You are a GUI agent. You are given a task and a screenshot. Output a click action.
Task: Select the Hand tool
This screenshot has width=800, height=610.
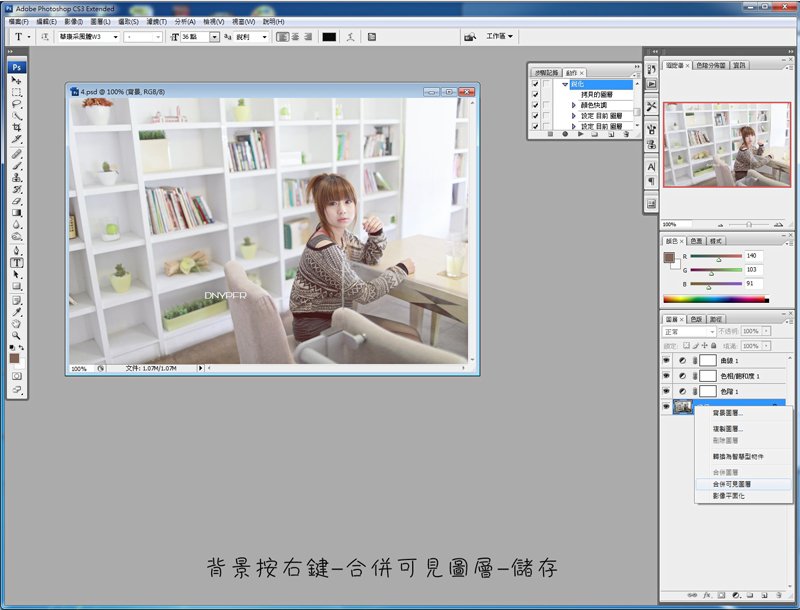click(x=16, y=324)
